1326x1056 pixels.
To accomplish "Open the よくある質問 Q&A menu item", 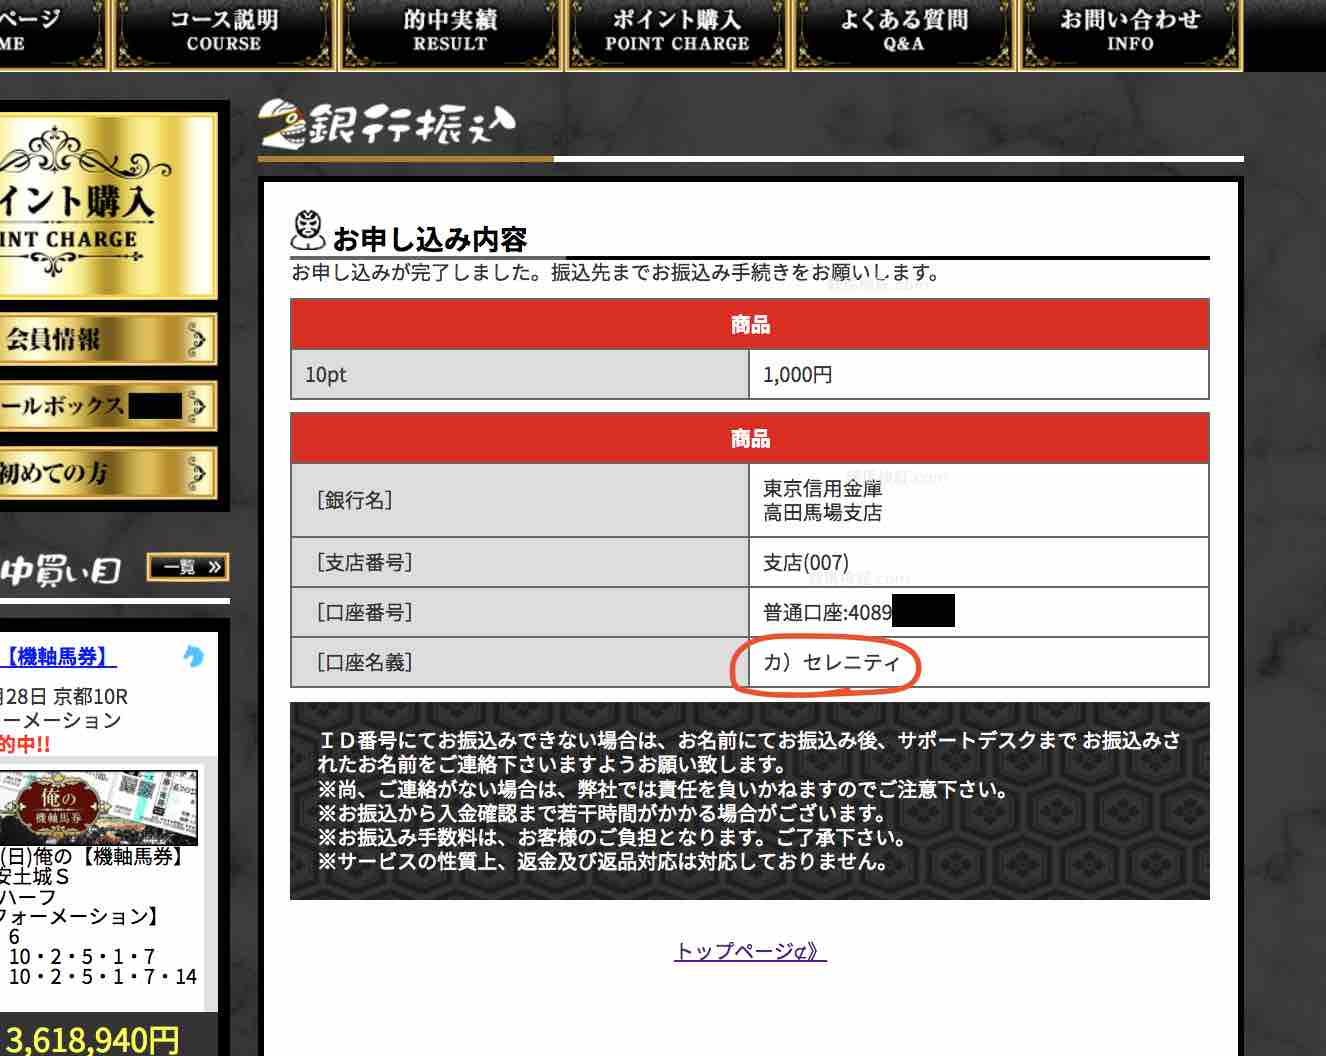I will (904, 34).
